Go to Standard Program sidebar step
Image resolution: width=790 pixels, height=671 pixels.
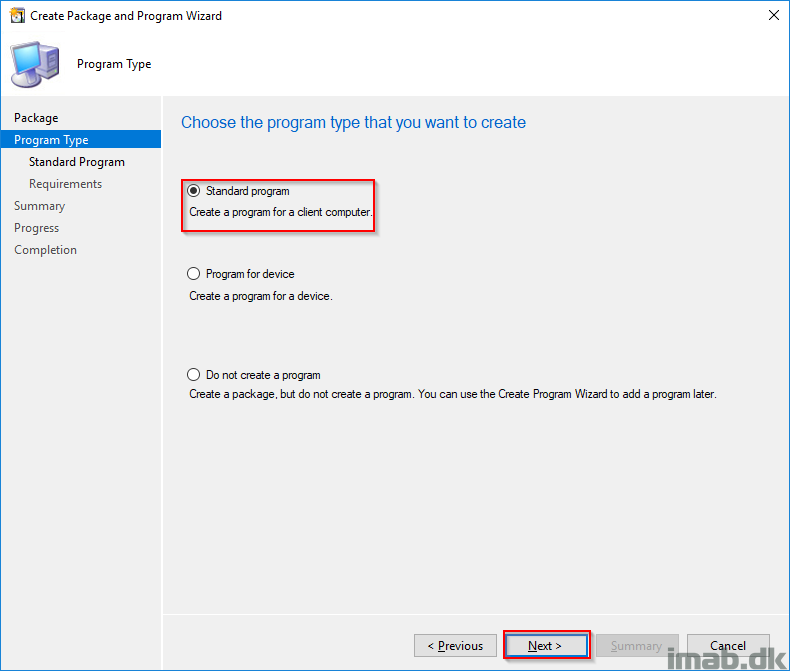coord(77,162)
